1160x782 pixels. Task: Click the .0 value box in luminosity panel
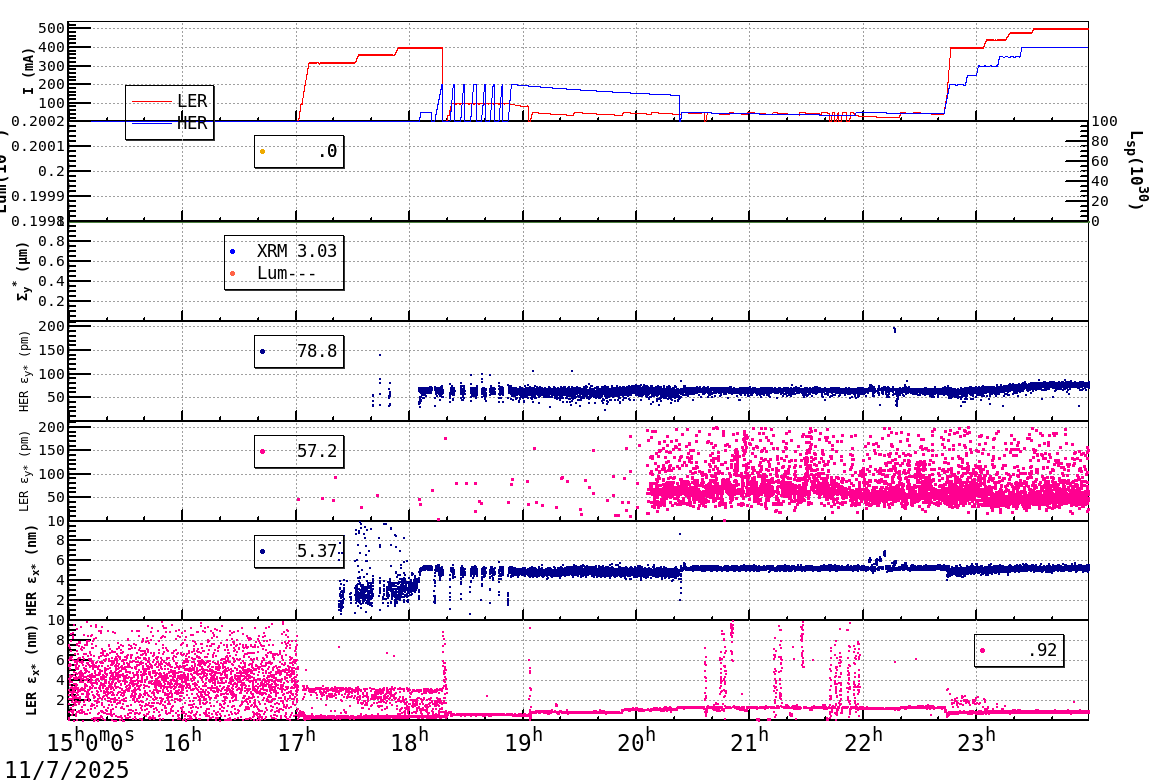click(x=299, y=151)
